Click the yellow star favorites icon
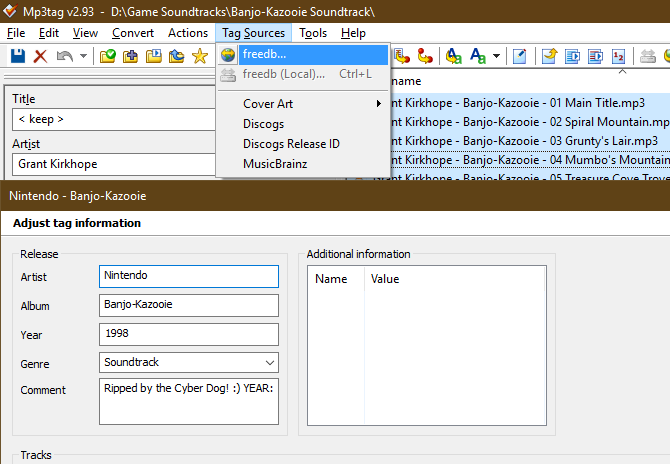Image resolution: width=670 pixels, height=464 pixels. (x=199, y=56)
